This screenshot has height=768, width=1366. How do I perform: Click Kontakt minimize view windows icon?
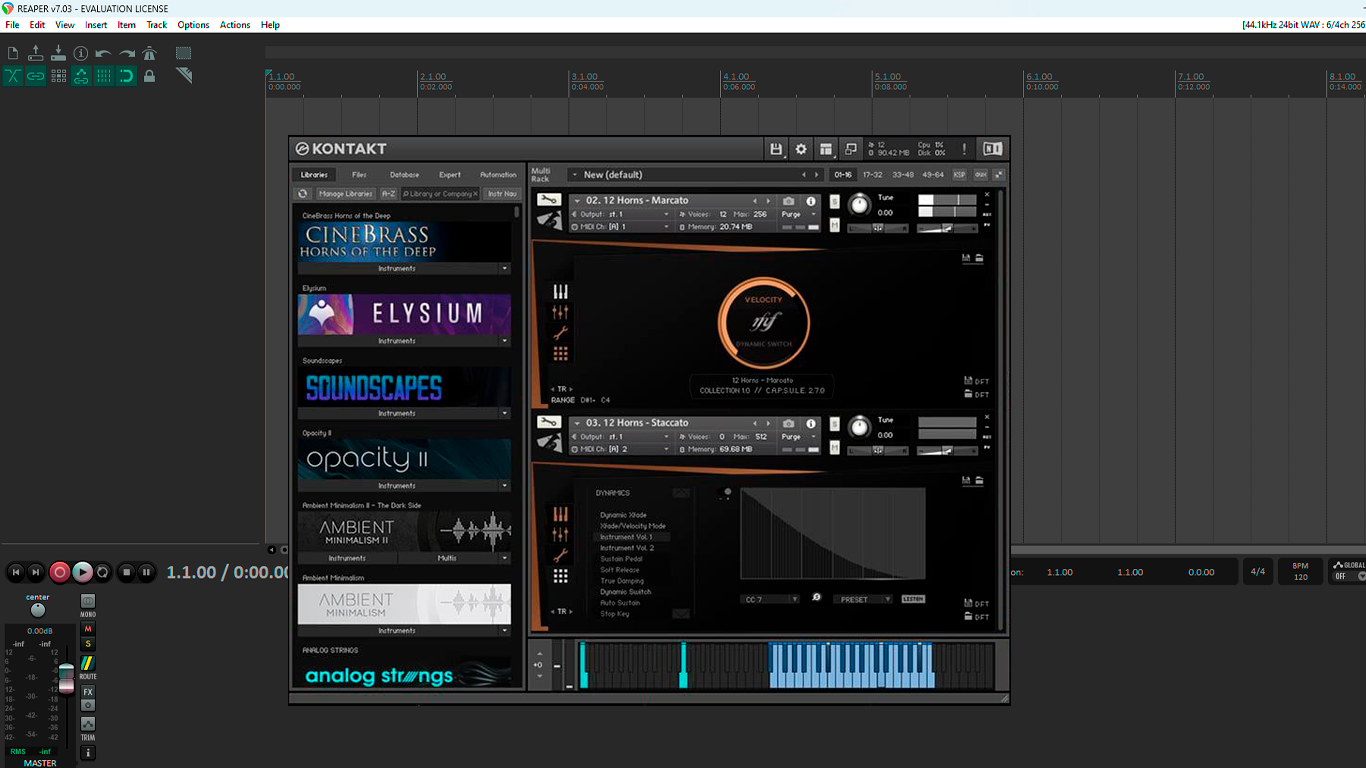[x=851, y=149]
